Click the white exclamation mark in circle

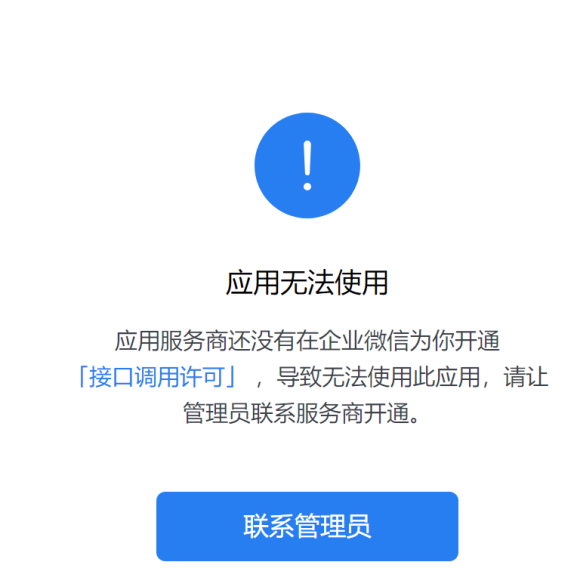click(x=307, y=165)
